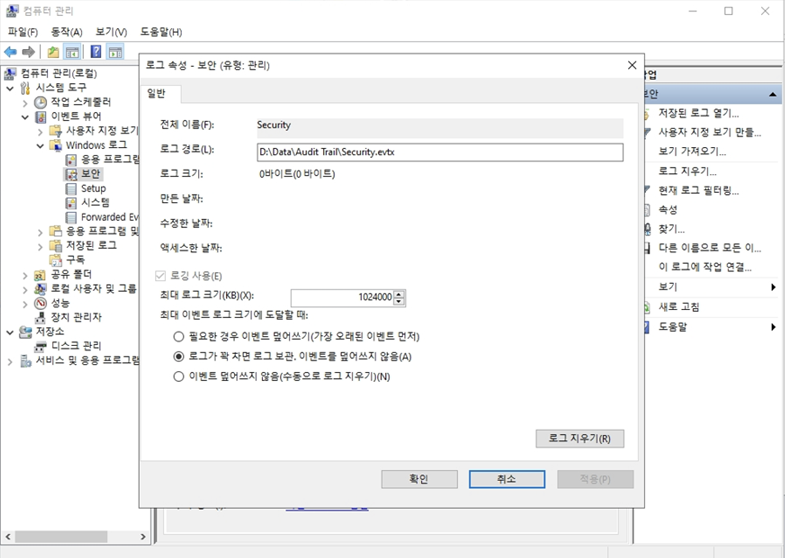The height and width of the screenshot is (558, 785).
Task: Click the 로그 지우기(R) button
Action: (580, 438)
